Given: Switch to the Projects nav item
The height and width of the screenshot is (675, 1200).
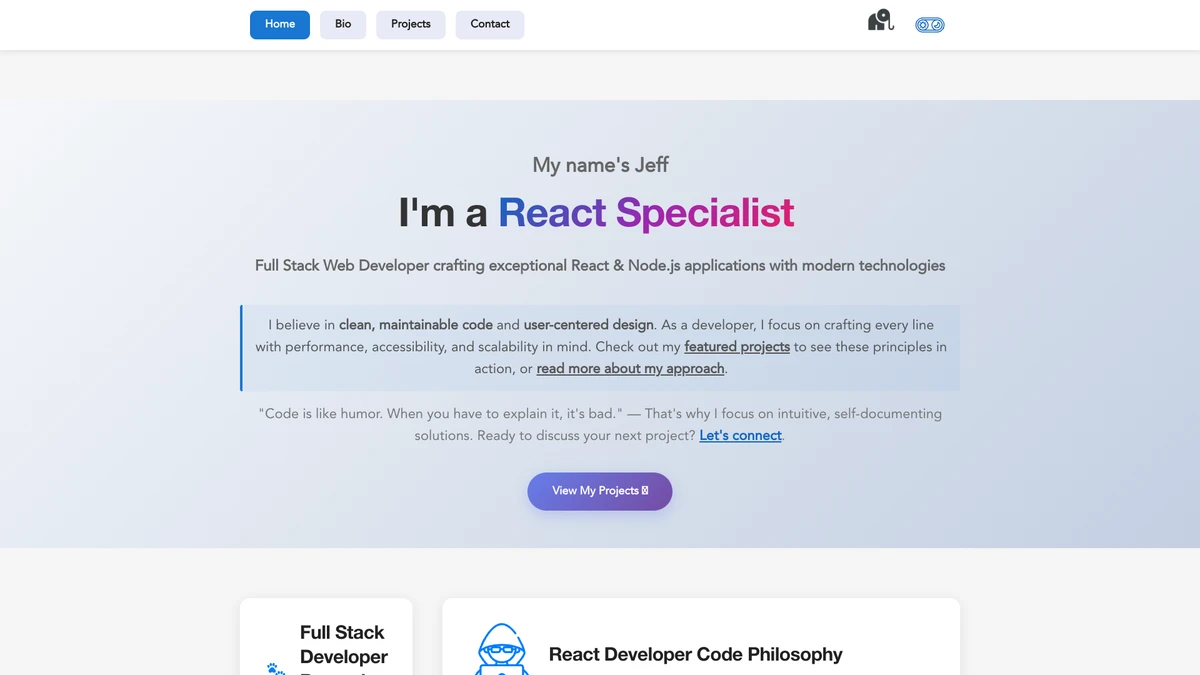Looking at the screenshot, I should [411, 24].
